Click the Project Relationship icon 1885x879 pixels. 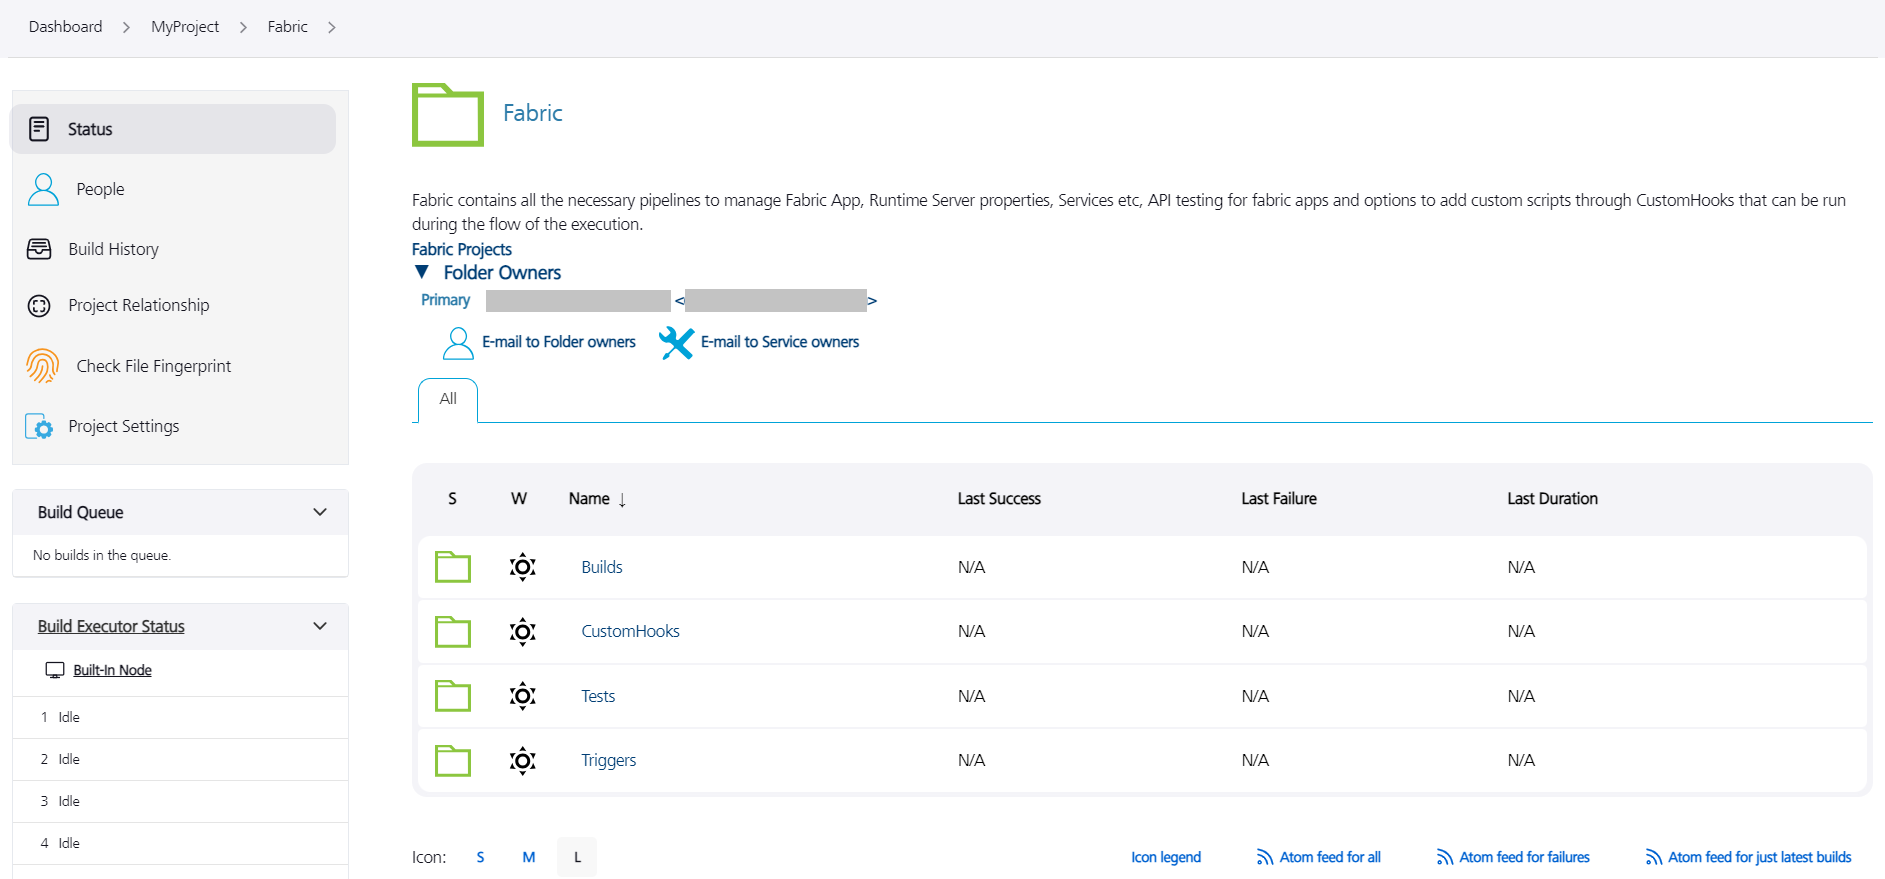tap(39, 306)
